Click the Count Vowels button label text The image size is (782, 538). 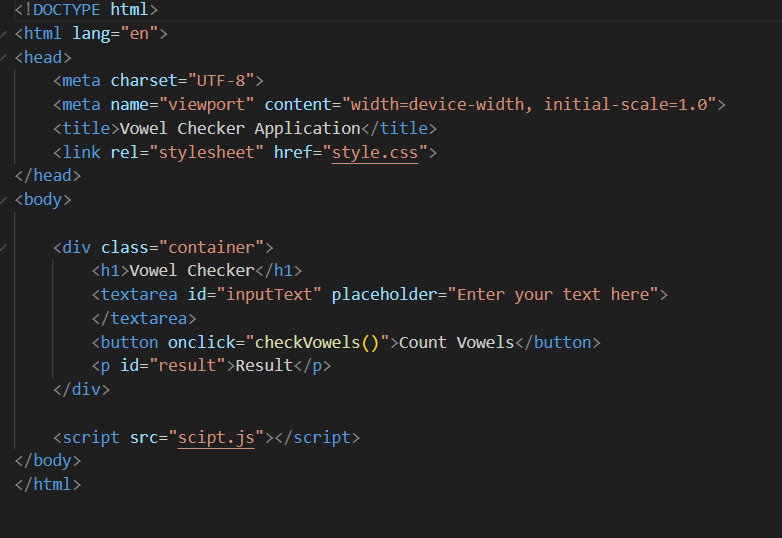coord(456,342)
